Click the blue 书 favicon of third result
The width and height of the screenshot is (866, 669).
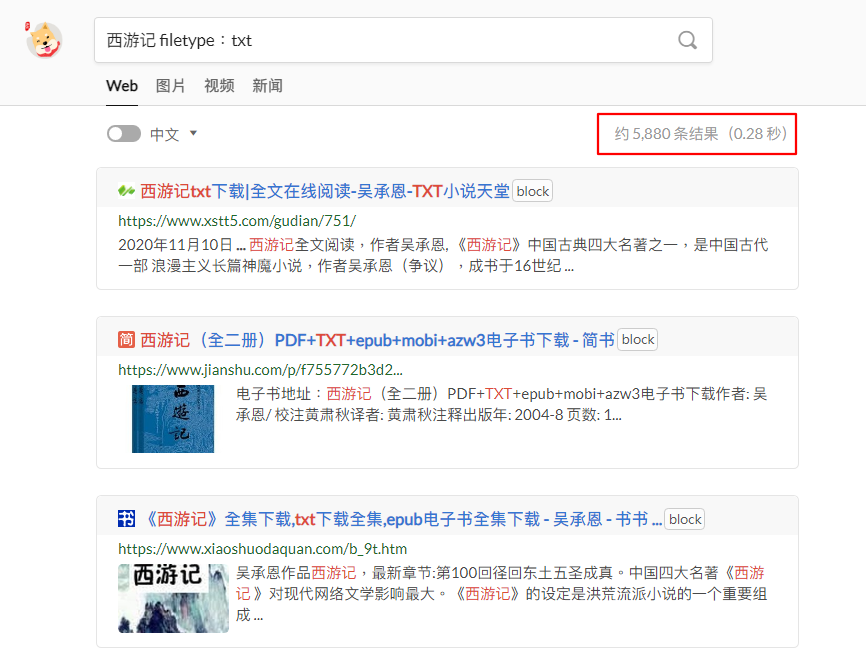(x=126, y=519)
